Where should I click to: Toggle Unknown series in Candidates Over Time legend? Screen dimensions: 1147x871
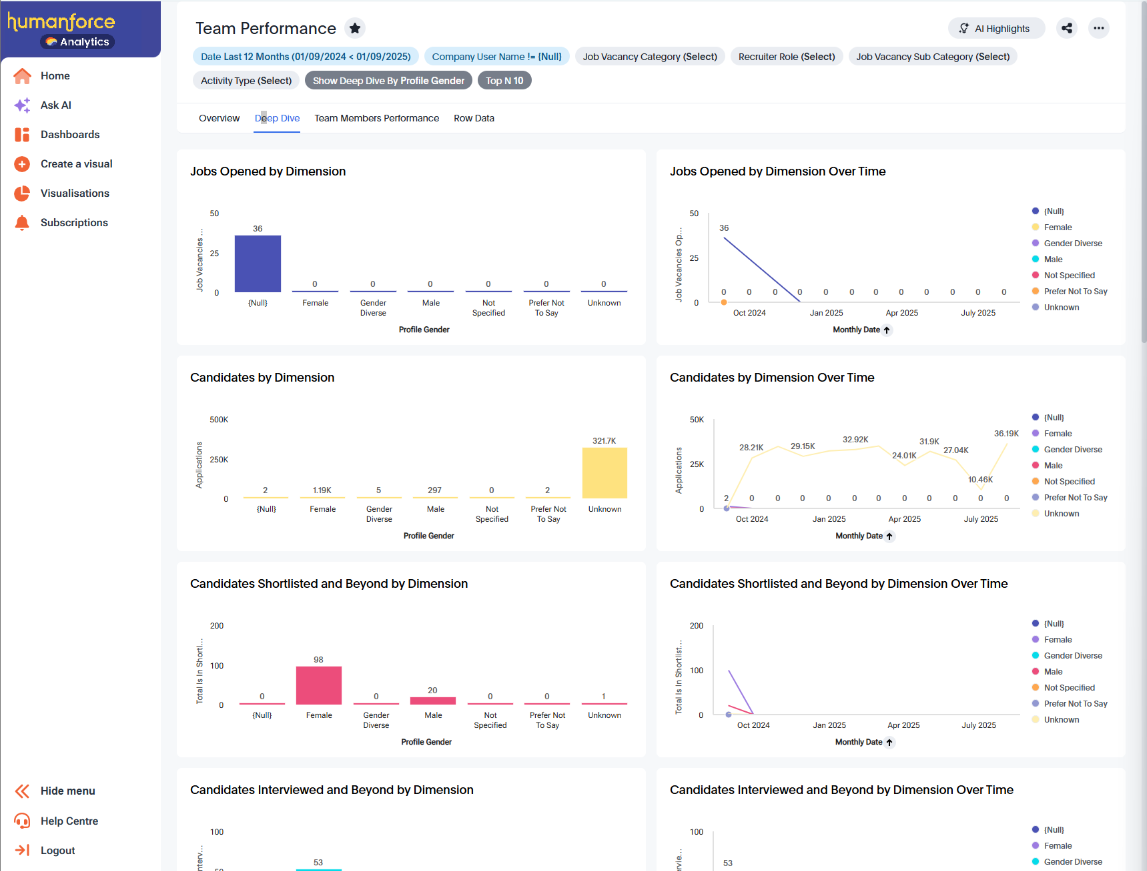point(1061,514)
